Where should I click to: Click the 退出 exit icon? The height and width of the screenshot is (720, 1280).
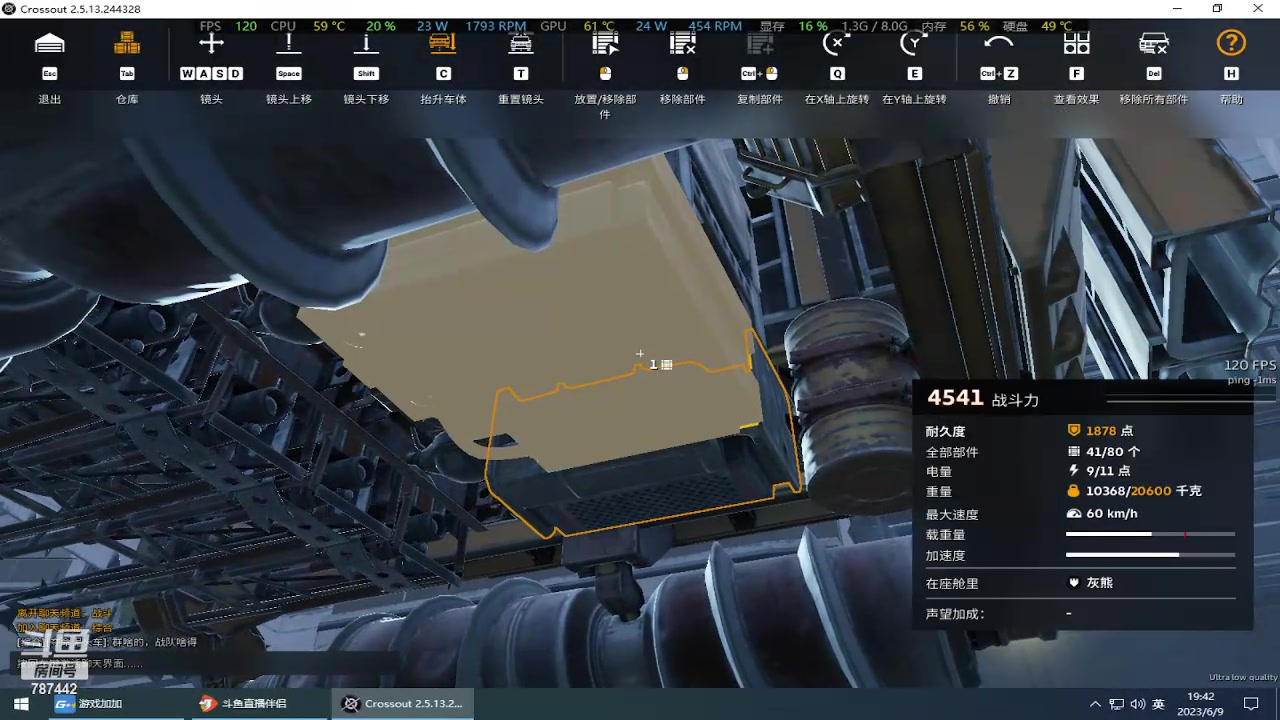[50, 43]
